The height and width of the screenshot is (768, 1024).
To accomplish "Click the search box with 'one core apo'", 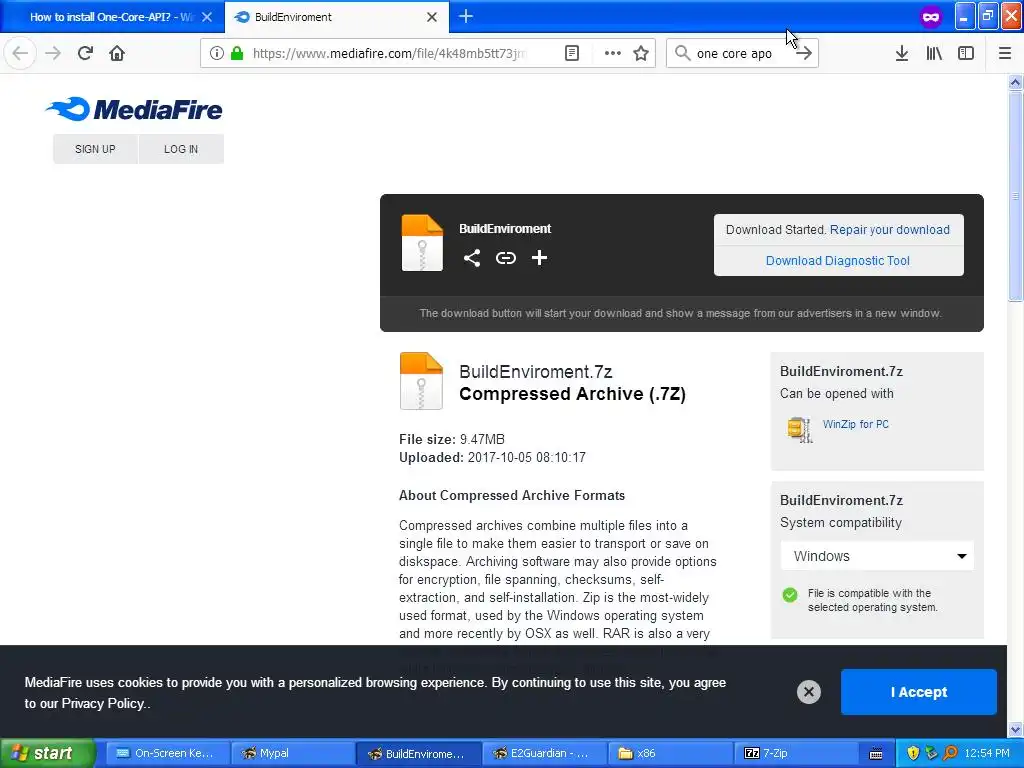I will pyautogui.click(x=741, y=53).
